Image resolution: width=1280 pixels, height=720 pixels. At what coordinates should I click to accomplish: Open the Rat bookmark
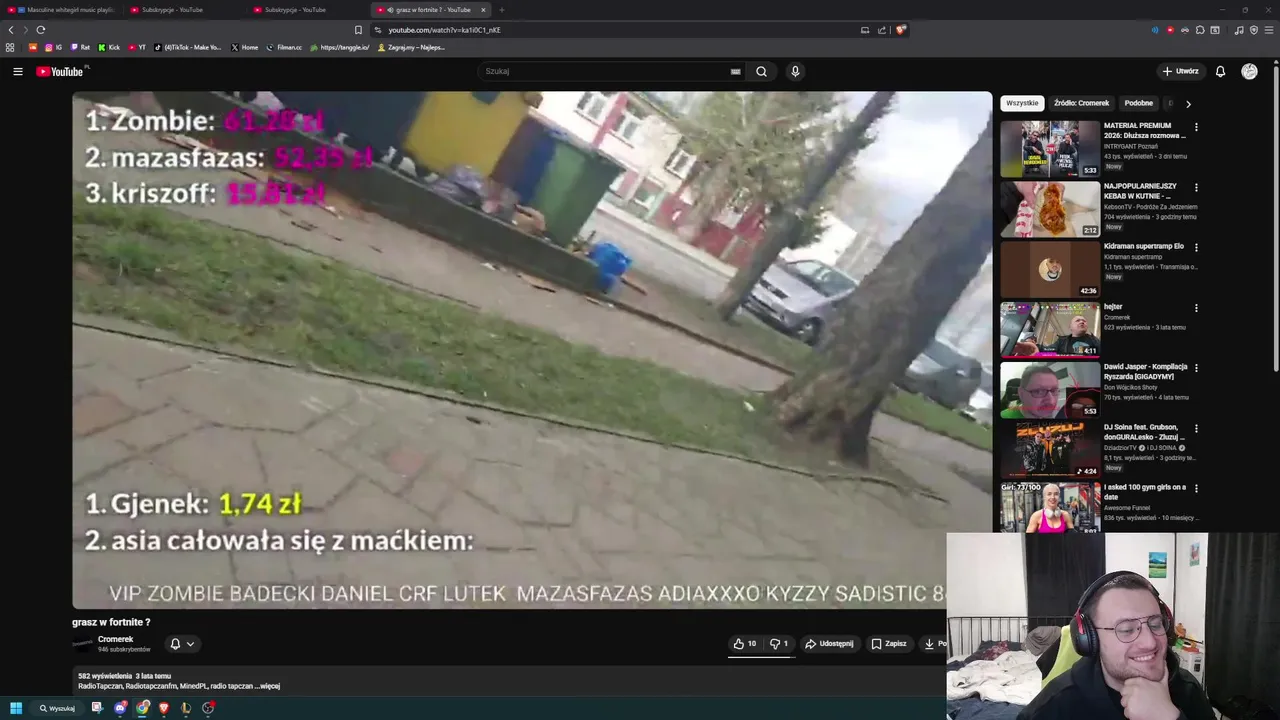80,47
